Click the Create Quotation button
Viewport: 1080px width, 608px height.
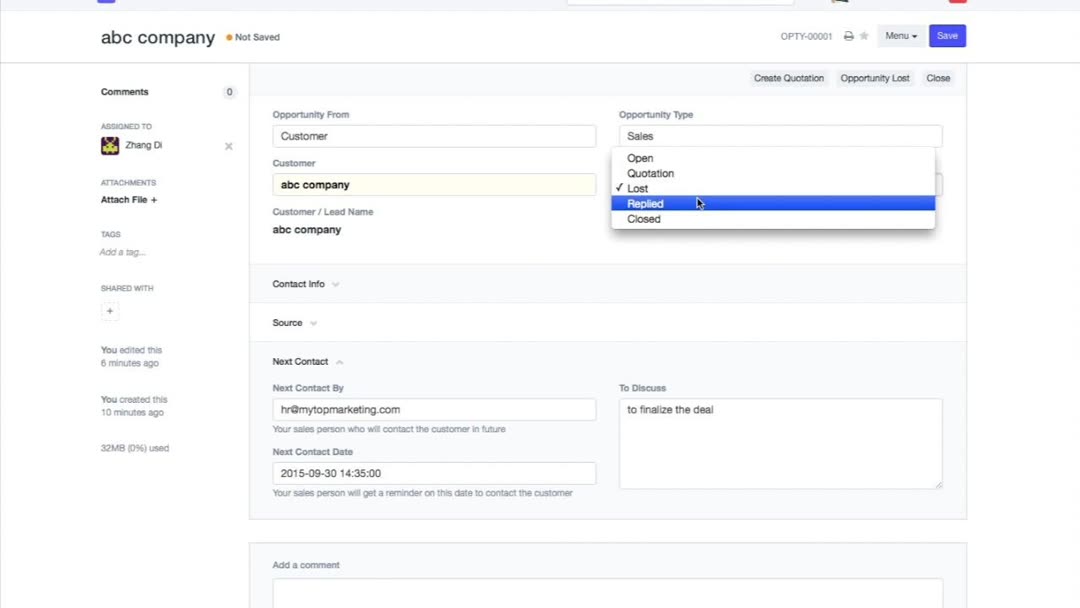coord(789,78)
